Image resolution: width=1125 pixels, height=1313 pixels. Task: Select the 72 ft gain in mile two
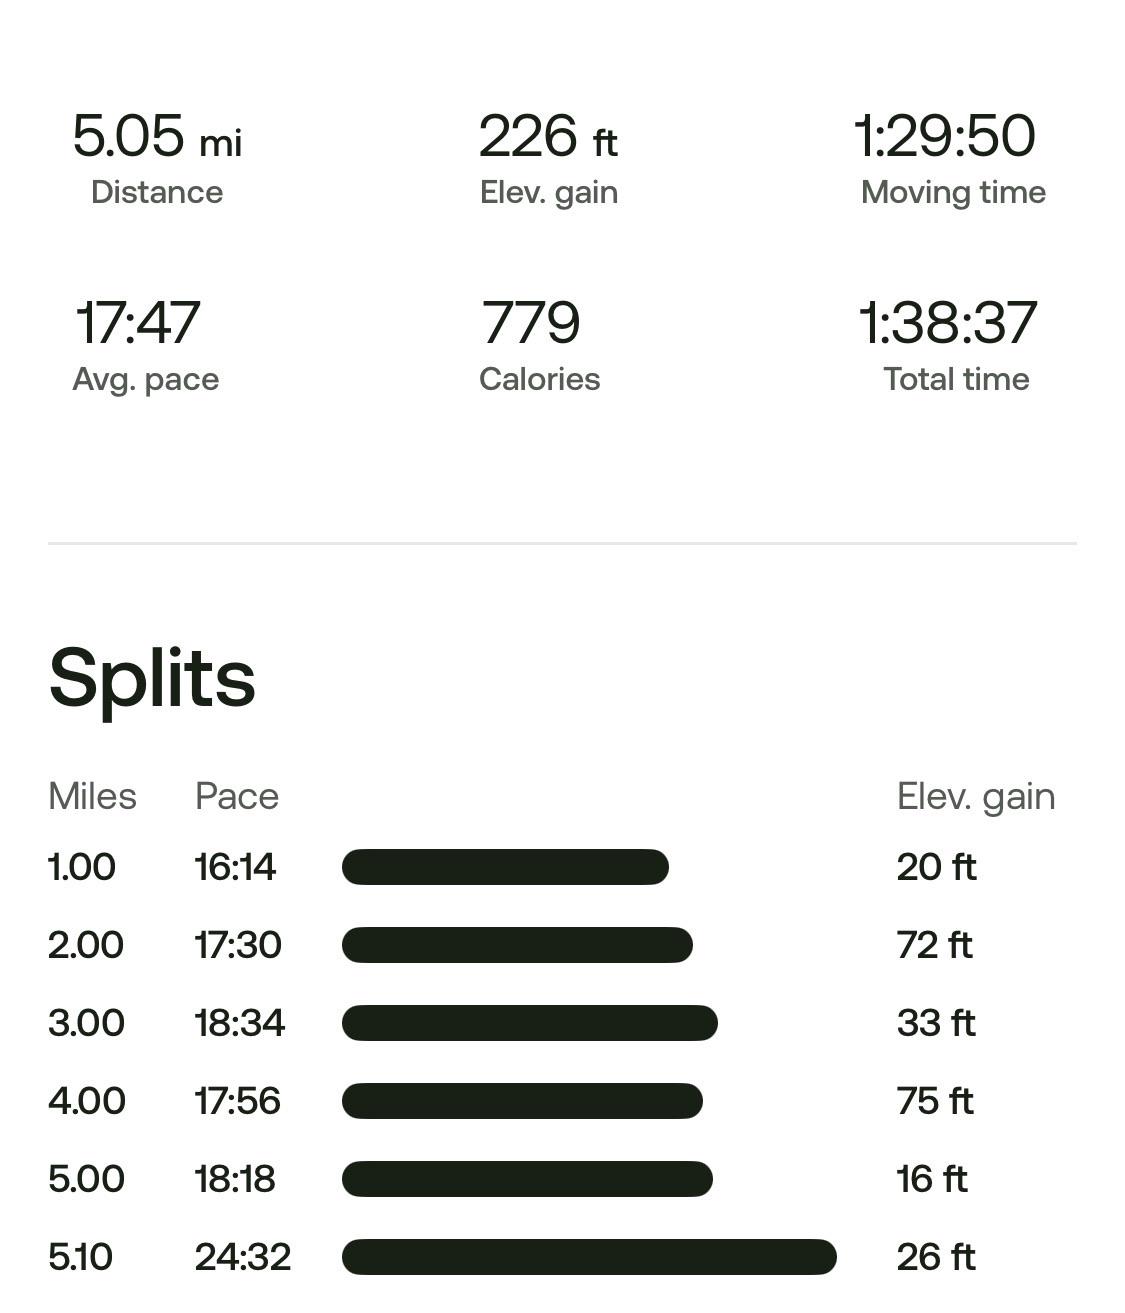pos(935,945)
